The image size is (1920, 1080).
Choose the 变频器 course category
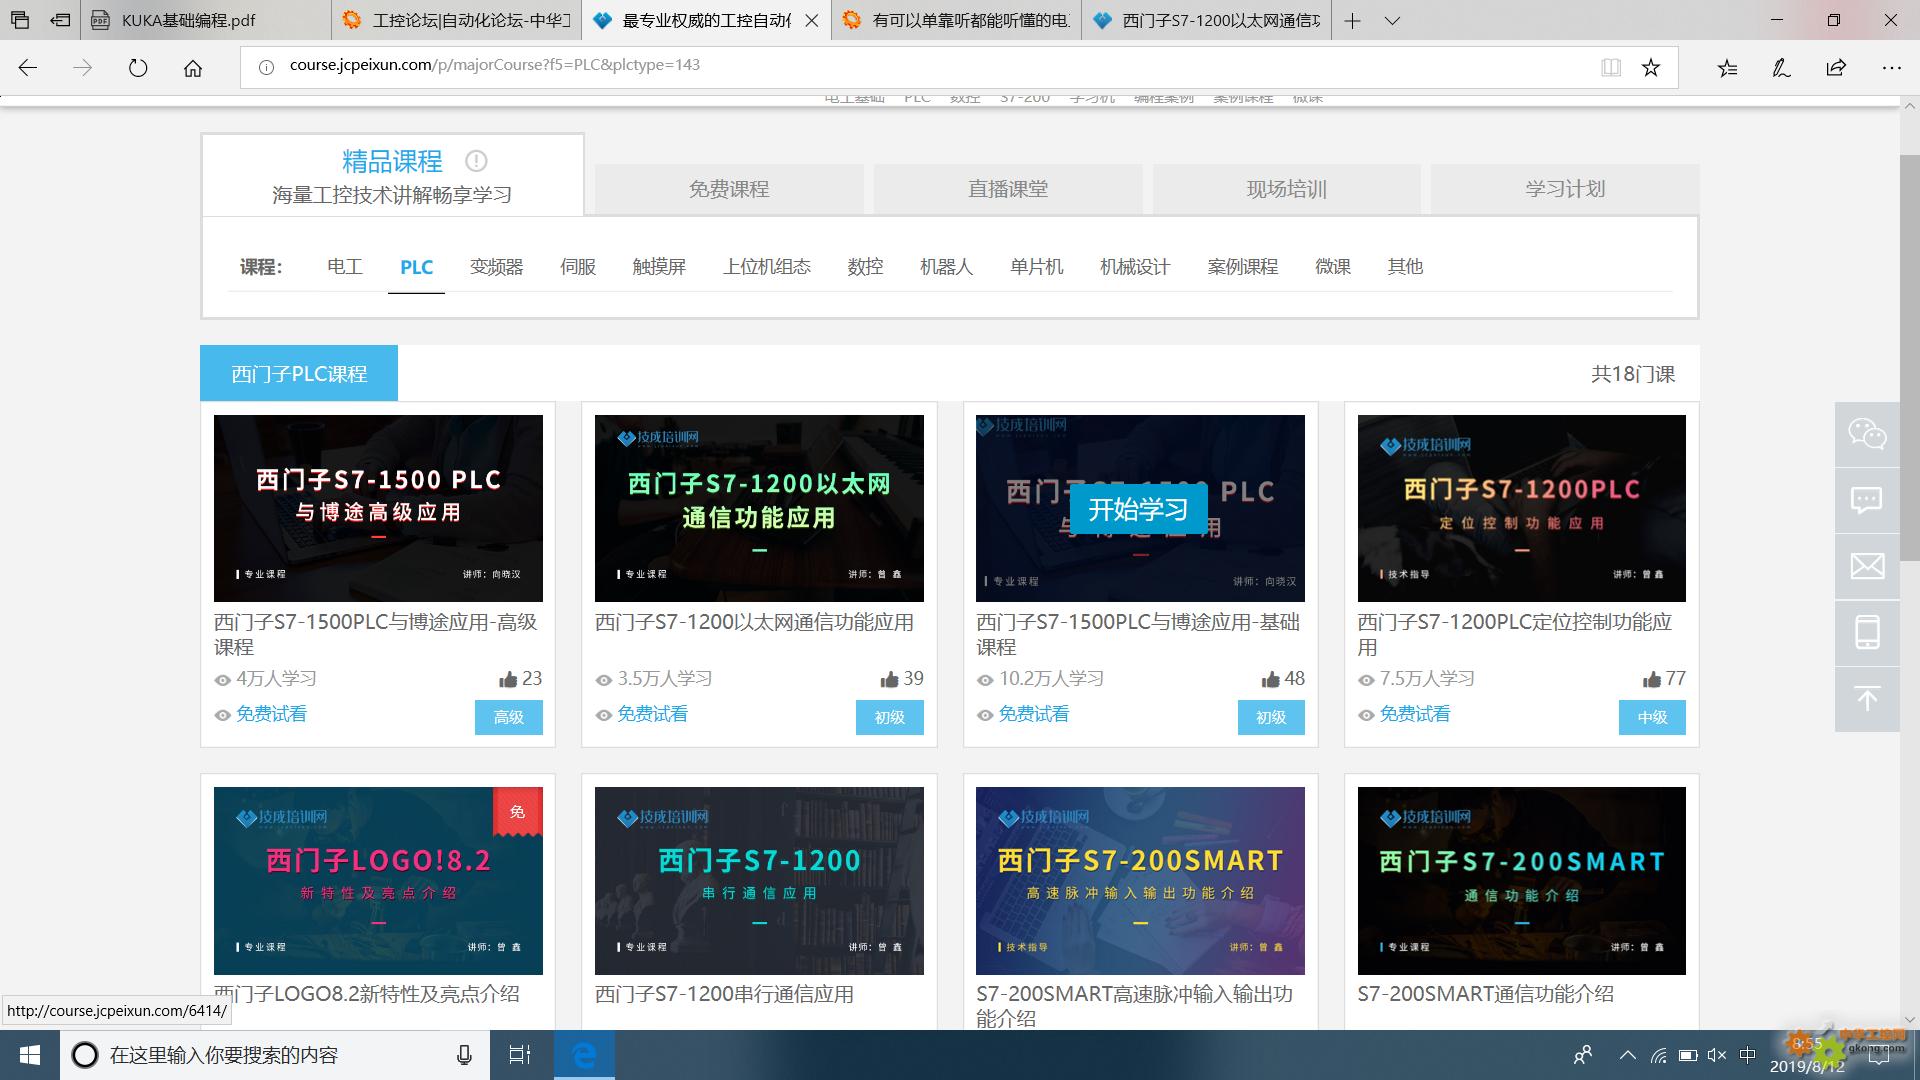tap(497, 267)
